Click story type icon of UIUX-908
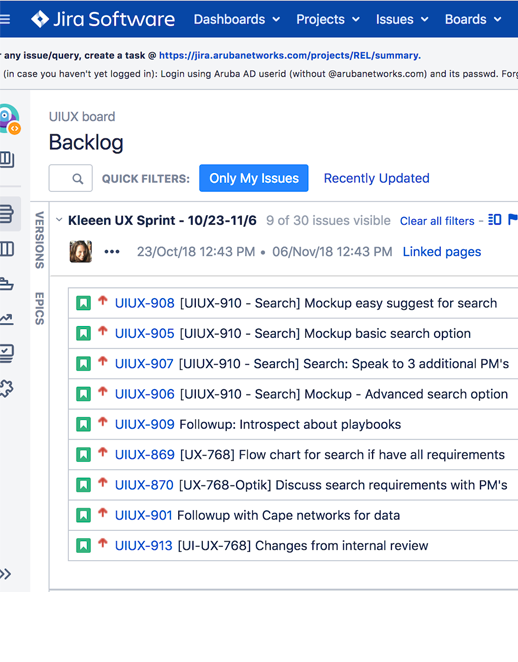 coord(83,303)
